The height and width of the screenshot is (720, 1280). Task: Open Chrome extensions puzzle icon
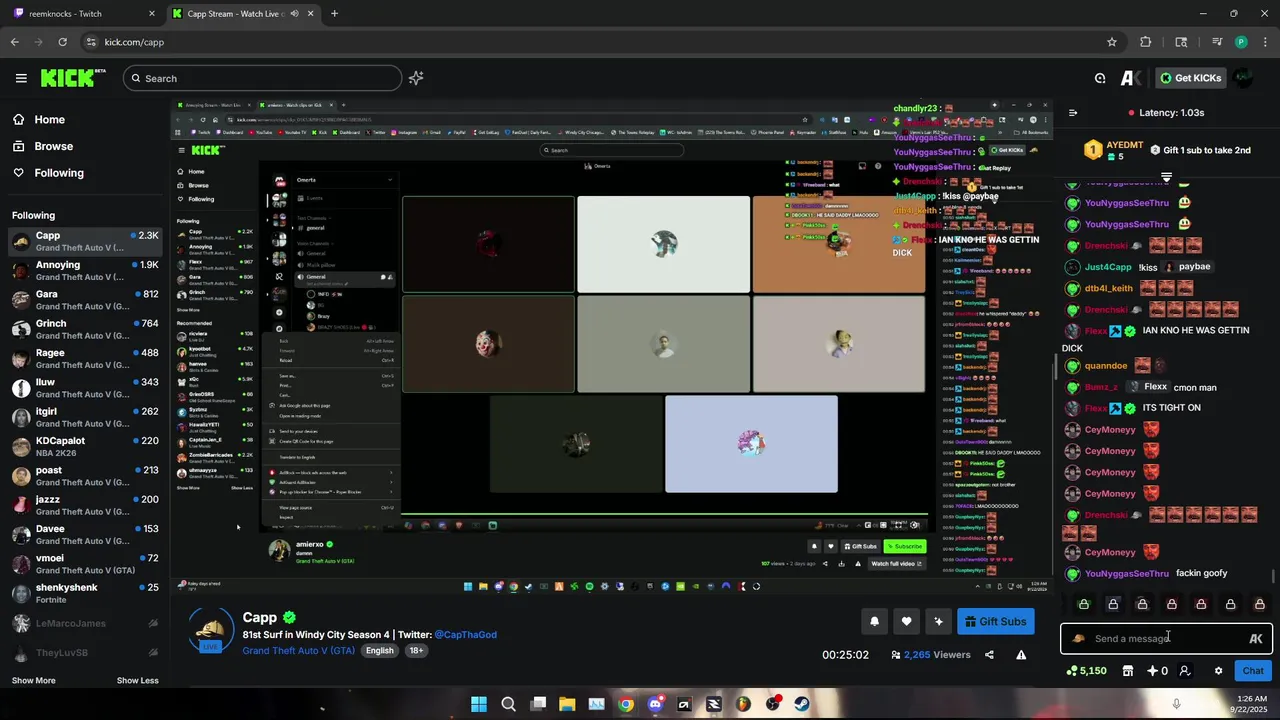pos(1146,42)
